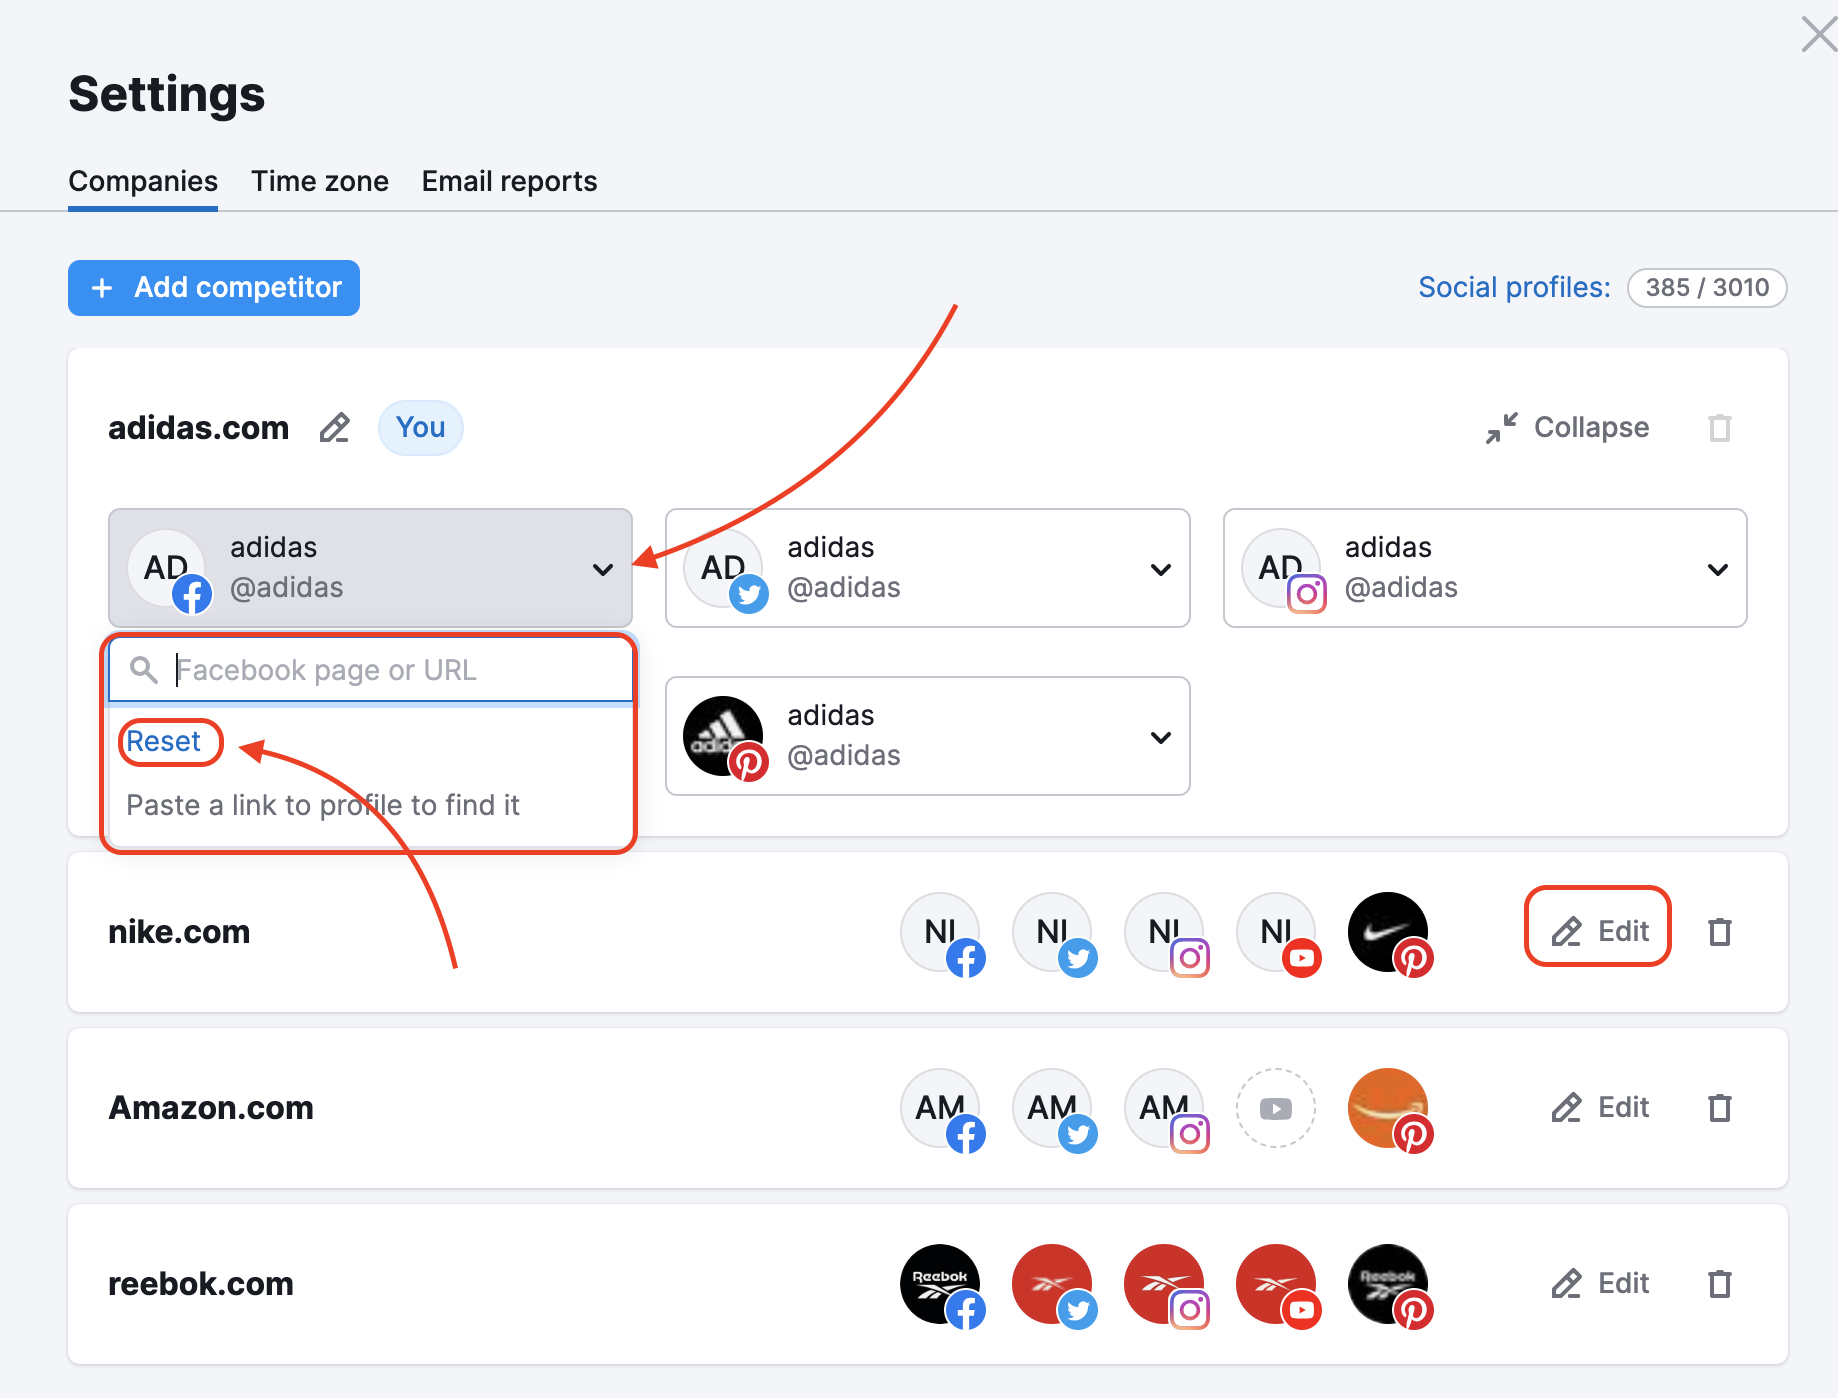Open the Email reports tab

click(509, 181)
